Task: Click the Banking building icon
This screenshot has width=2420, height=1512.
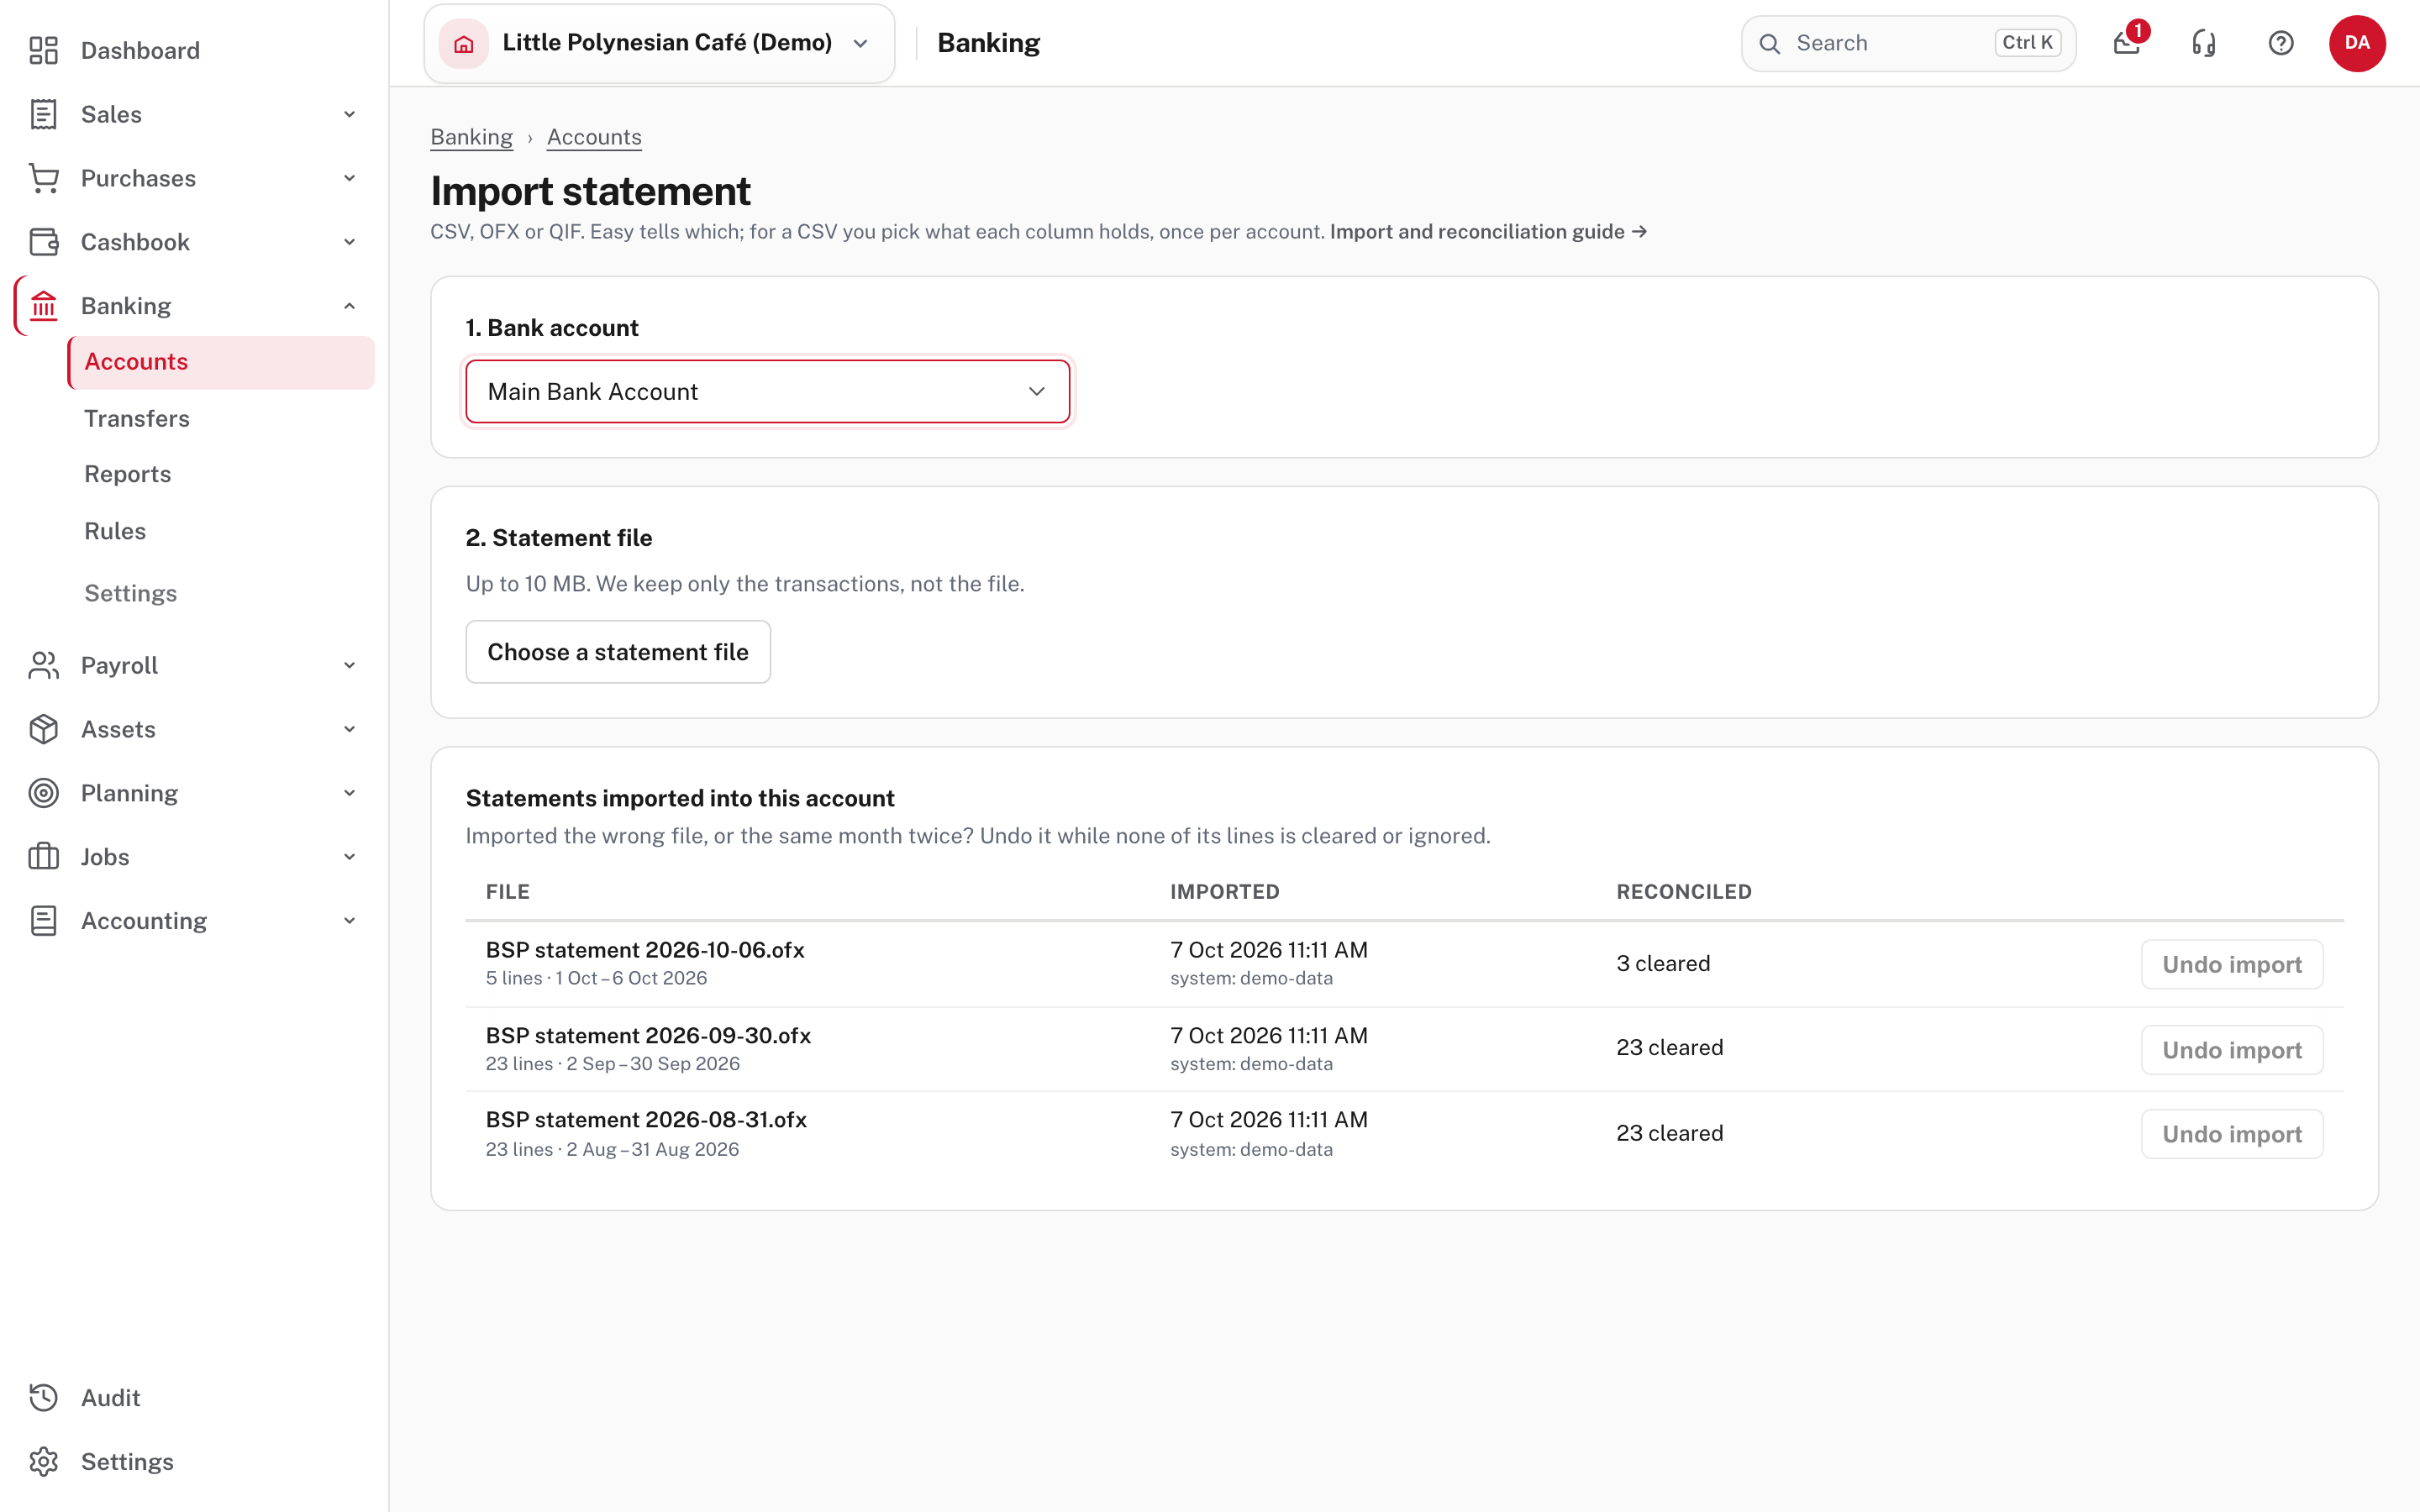Action: [x=43, y=306]
